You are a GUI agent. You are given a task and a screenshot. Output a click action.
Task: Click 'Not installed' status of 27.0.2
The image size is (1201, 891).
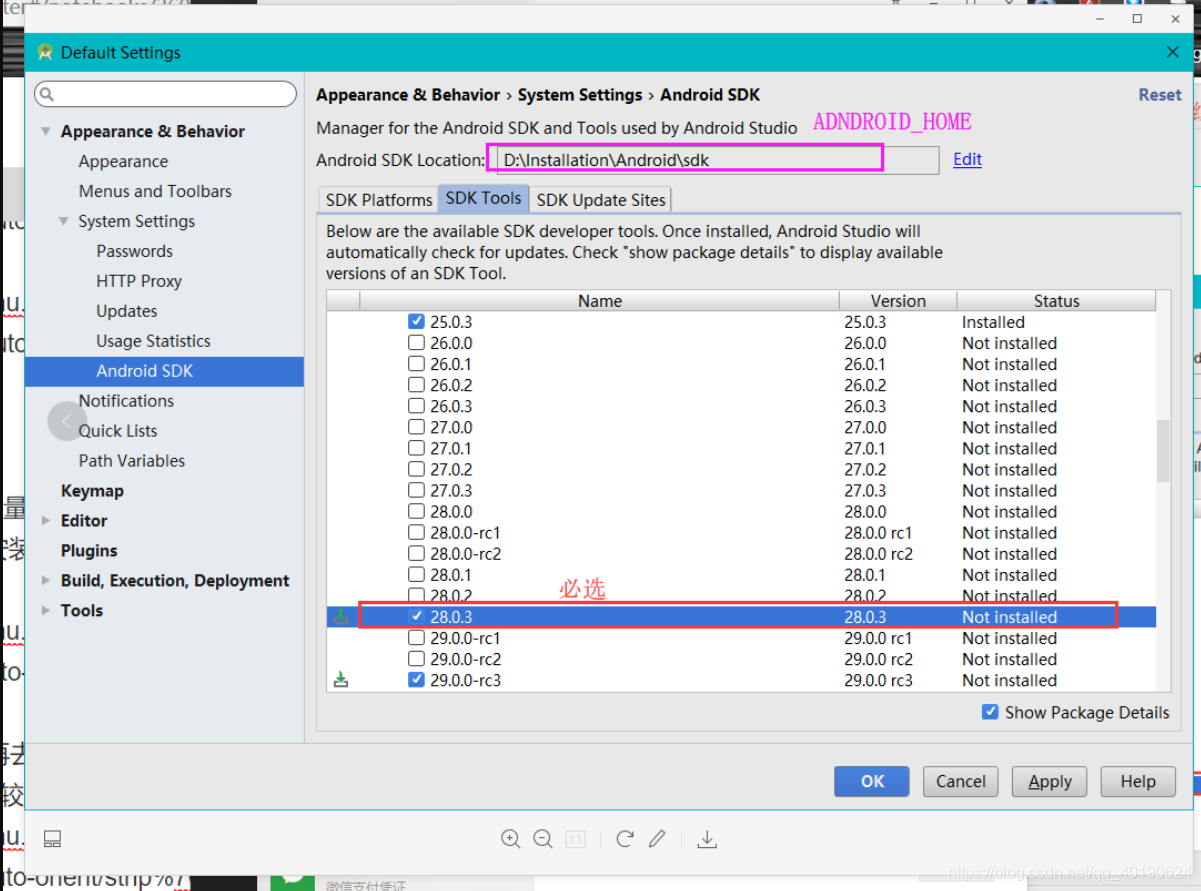click(1009, 469)
